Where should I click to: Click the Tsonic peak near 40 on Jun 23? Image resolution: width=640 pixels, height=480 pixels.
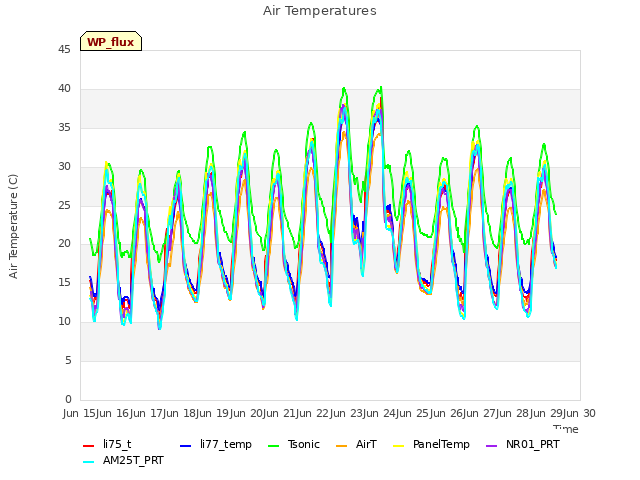pyautogui.click(x=381, y=87)
